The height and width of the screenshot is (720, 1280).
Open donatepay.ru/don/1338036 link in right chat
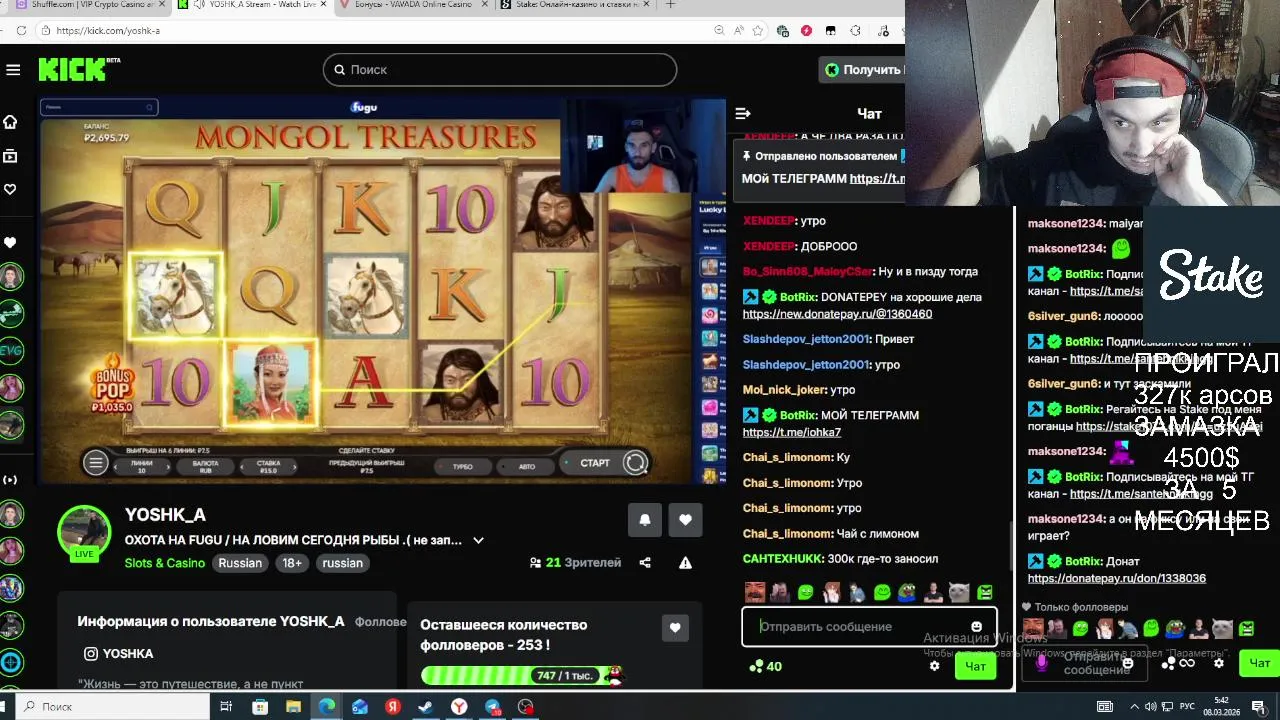1117,578
